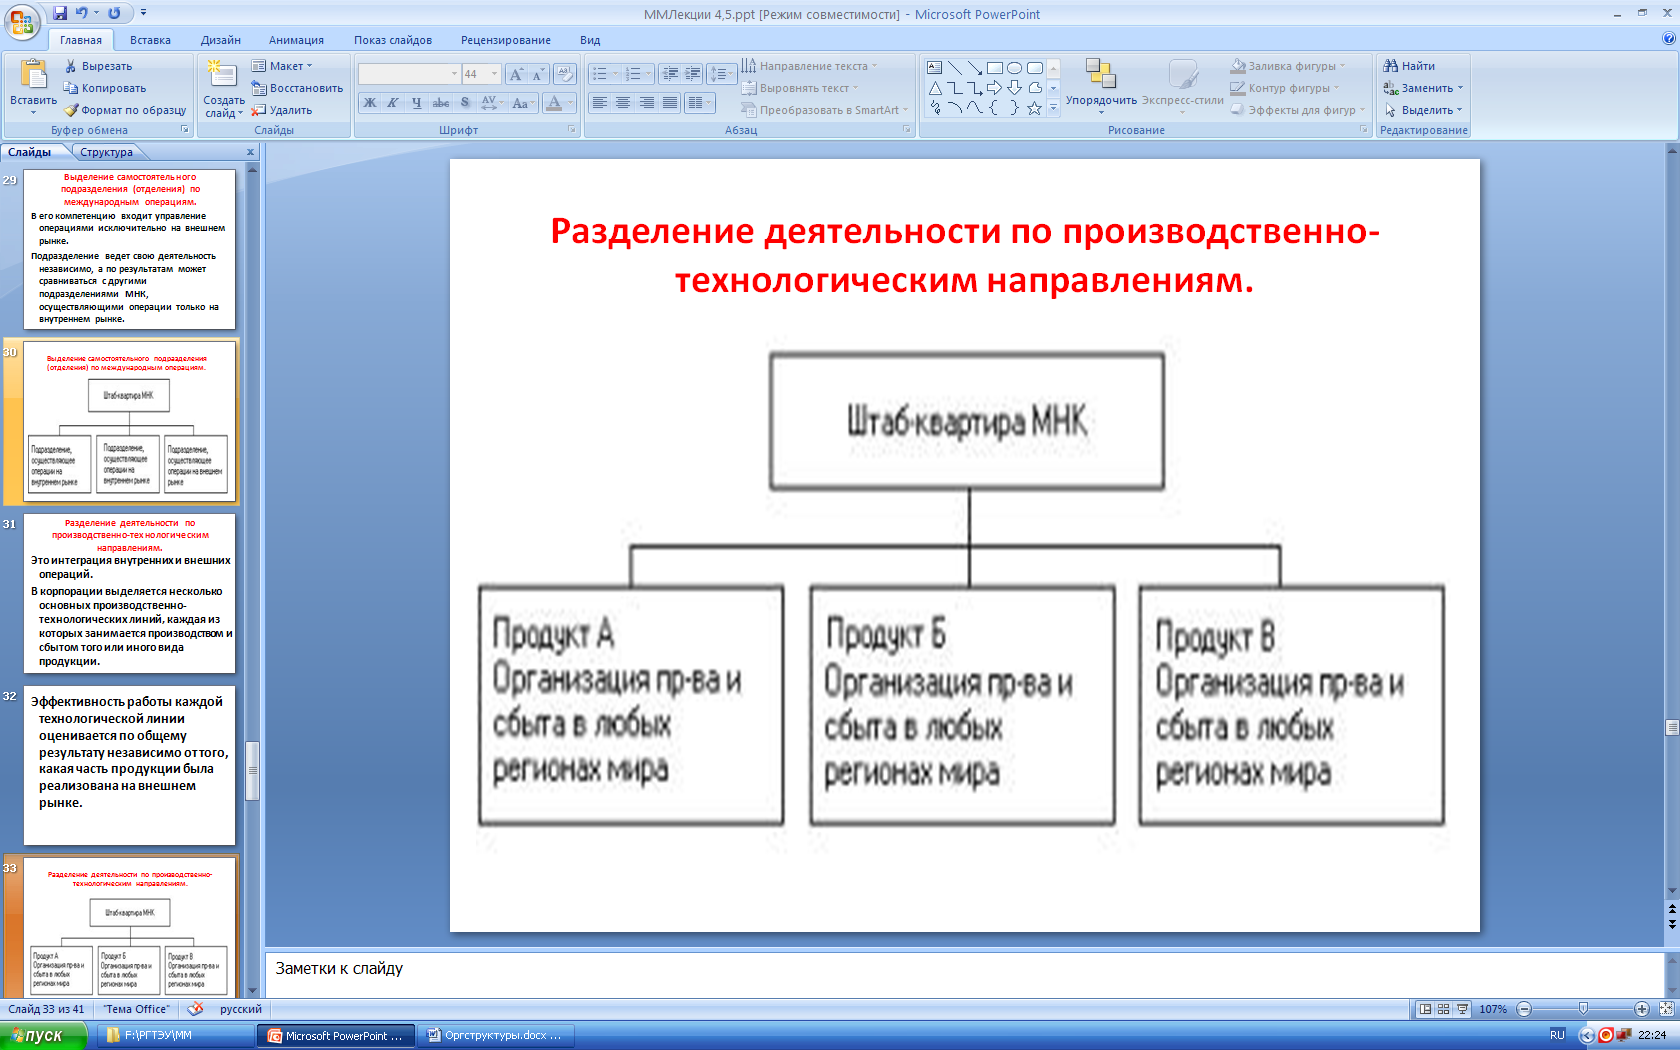The height and width of the screenshot is (1050, 1680).
Task: Switch to Оргструктуры.docx on the taskbar
Action: tap(494, 1035)
